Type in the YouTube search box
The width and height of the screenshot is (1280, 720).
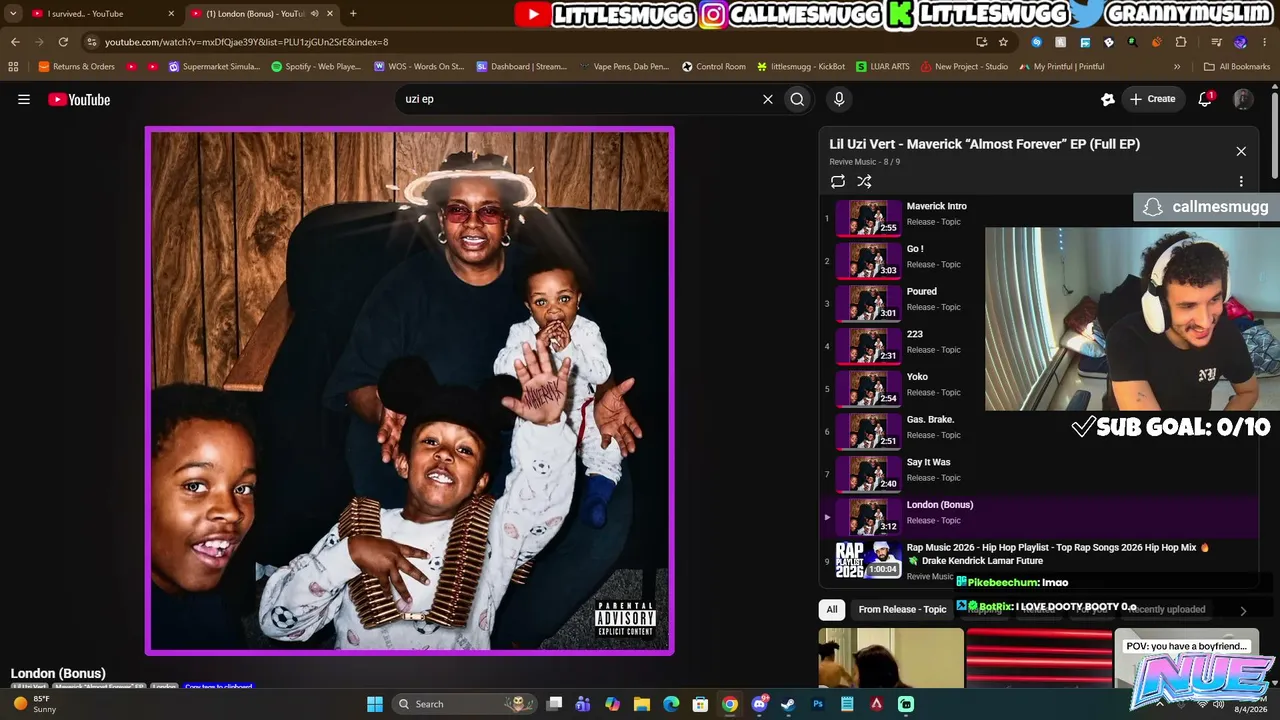pyautogui.click(x=580, y=99)
